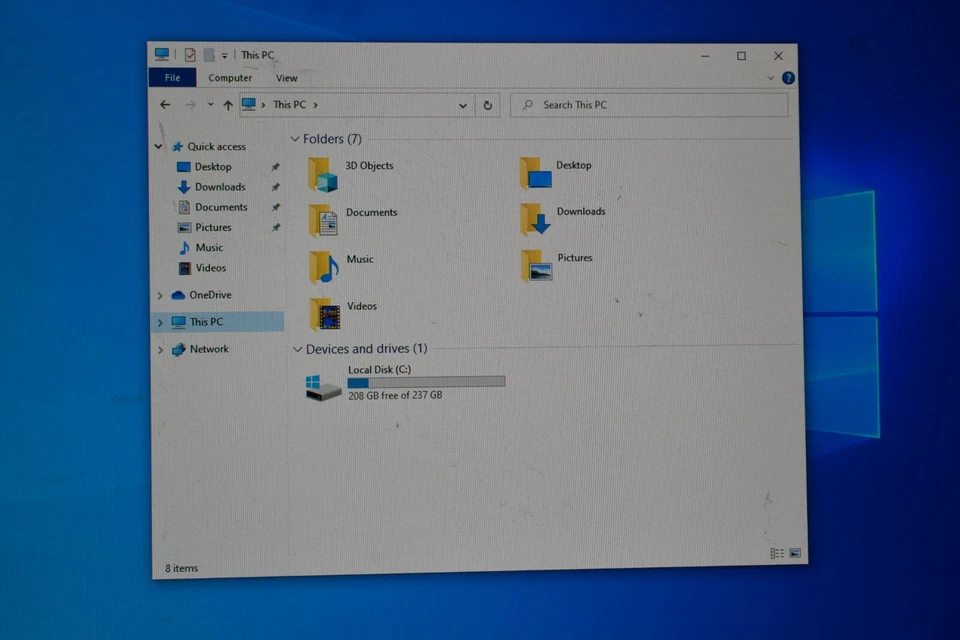This screenshot has width=960, height=640.
Task: Open the Computer ribbon tab
Action: click(x=230, y=78)
